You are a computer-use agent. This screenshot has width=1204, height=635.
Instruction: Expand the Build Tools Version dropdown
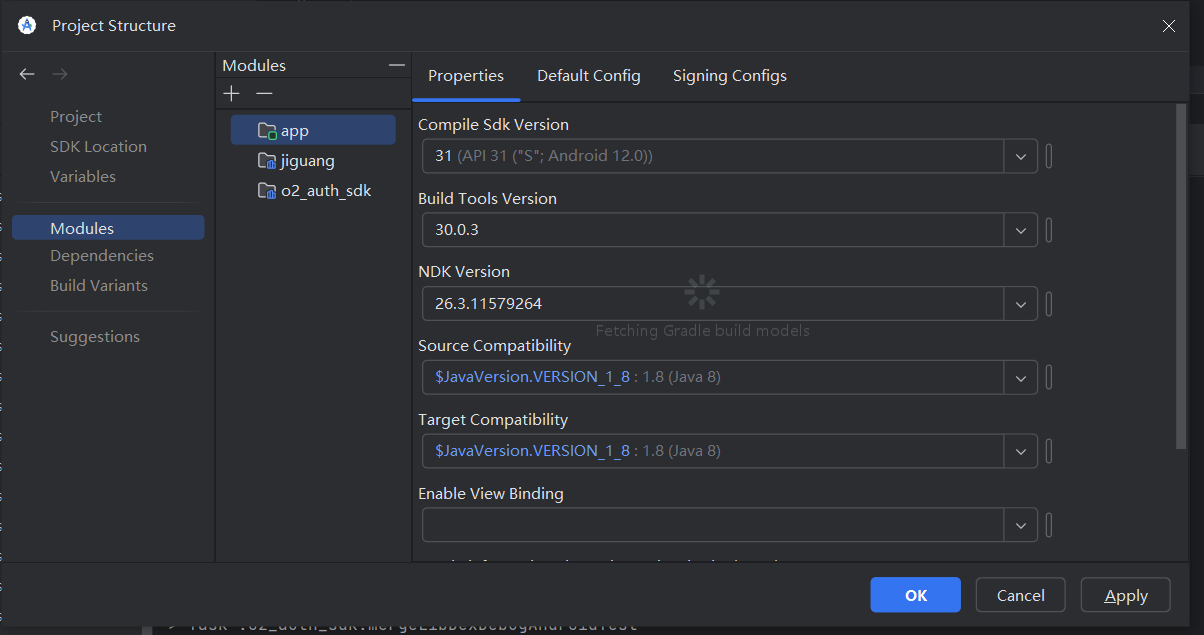(x=1020, y=230)
